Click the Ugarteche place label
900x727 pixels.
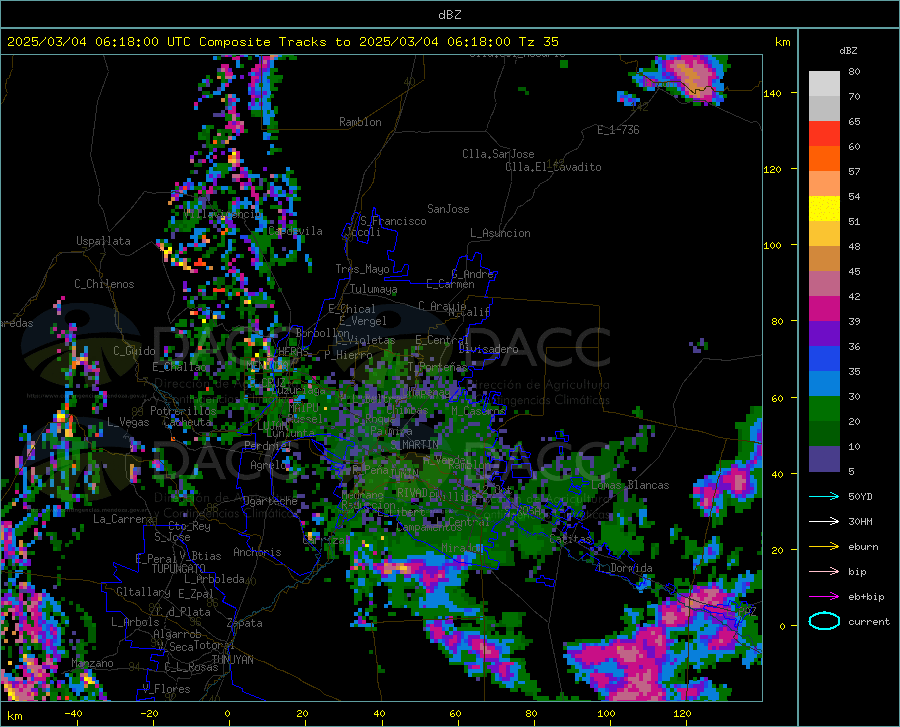point(270,501)
